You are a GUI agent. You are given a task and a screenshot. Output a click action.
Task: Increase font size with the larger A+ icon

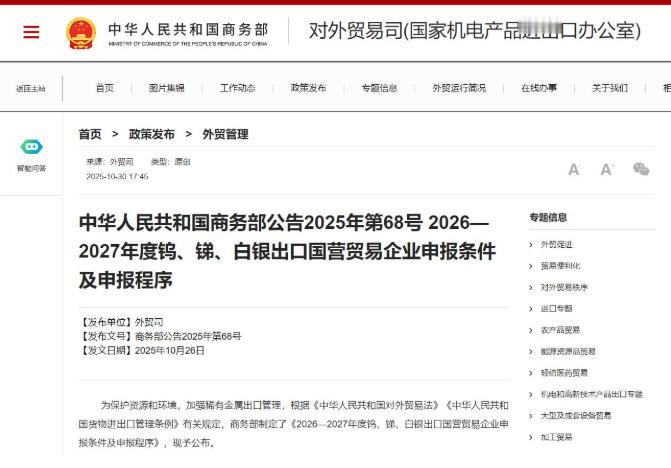[x=607, y=170]
